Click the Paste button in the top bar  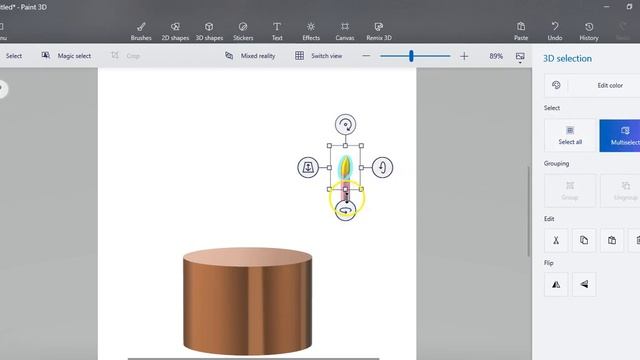click(x=521, y=31)
